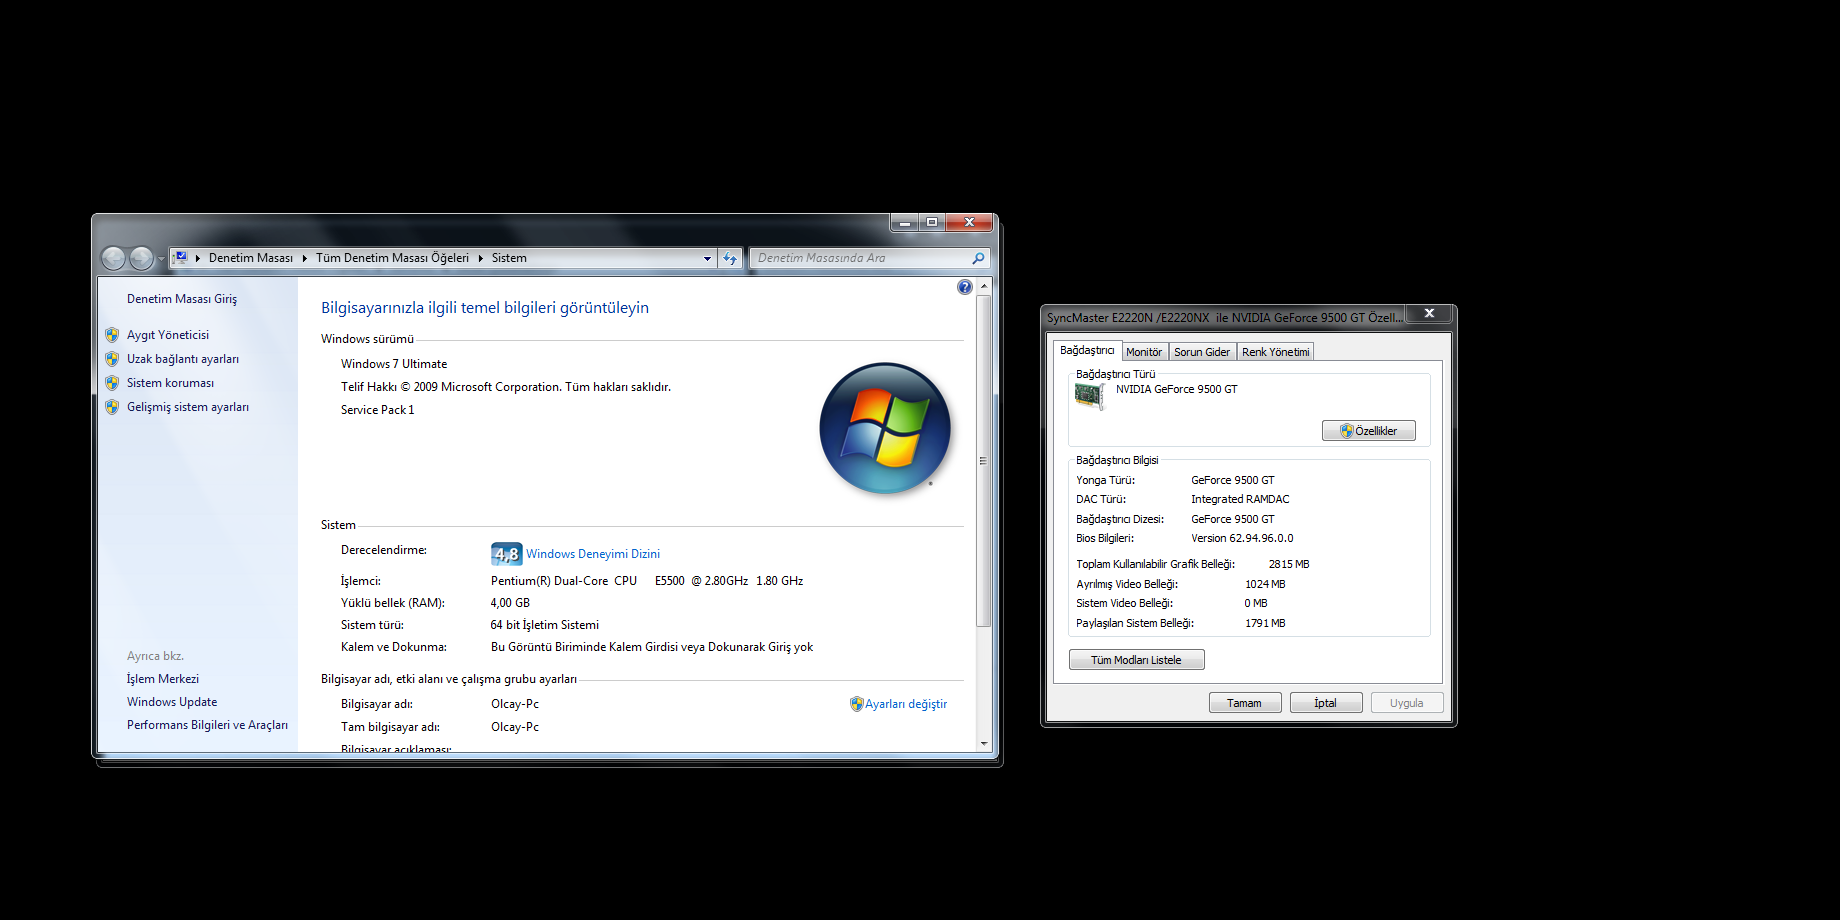The width and height of the screenshot is (1840, 920).
Task: Maximize the Sistem window
Action: pyautogui.click(x=932, y=222)
